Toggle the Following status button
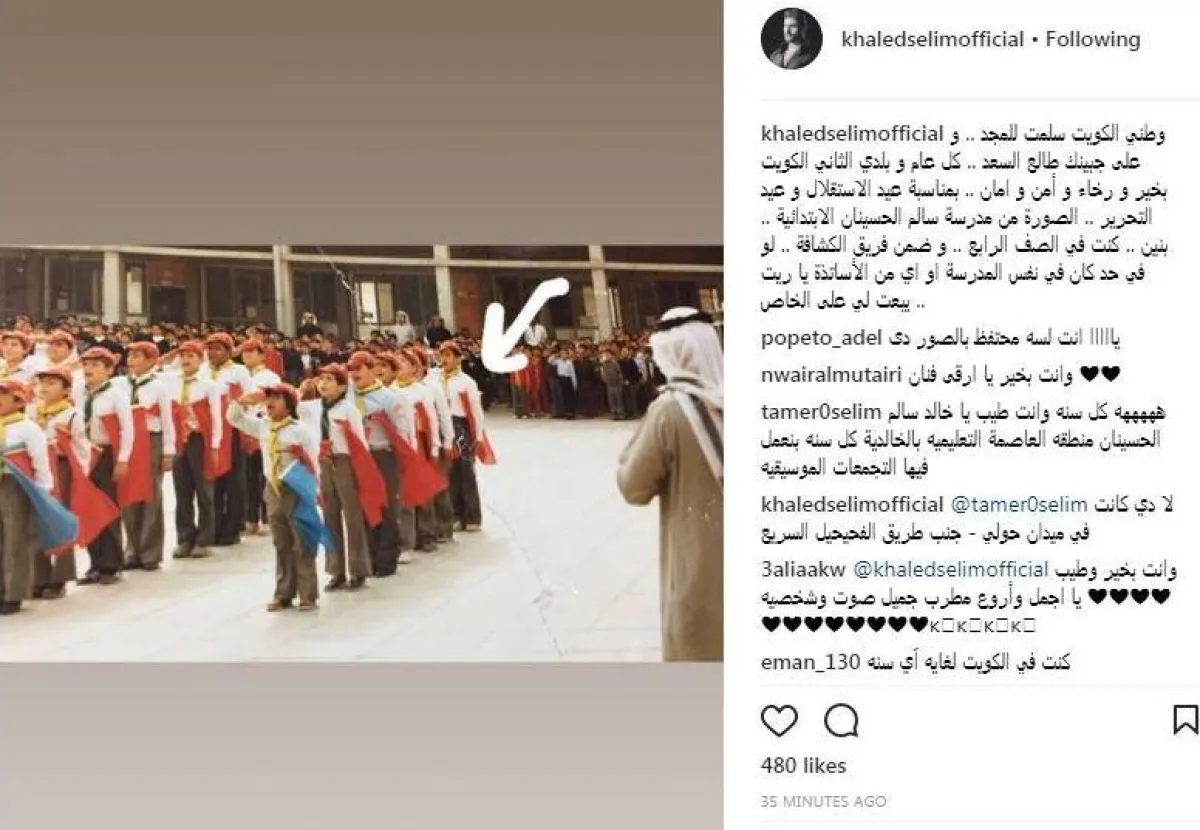This screenshot has height=830, width=1200. pyautogui.click(x=1092, y=39)
